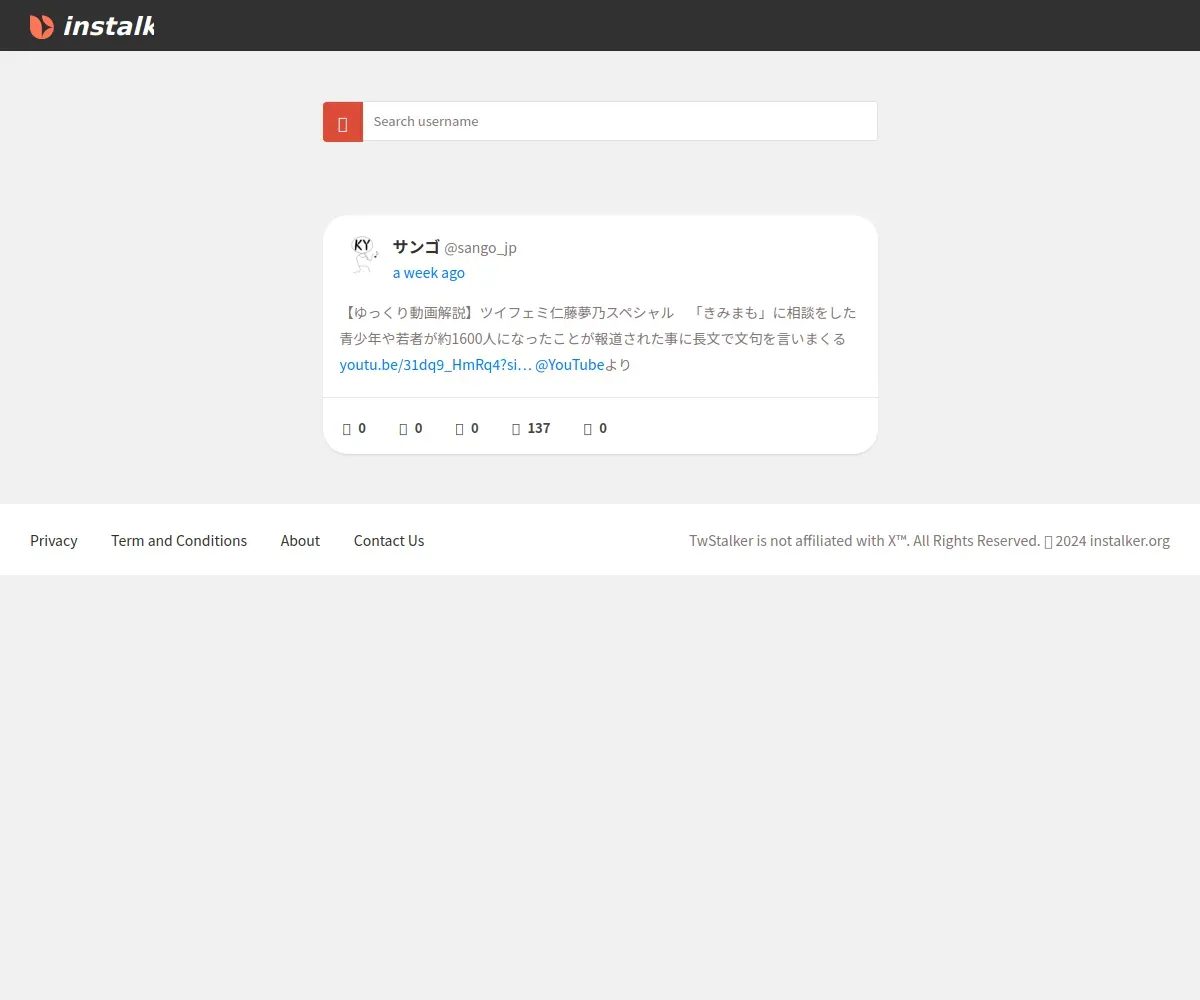Click the second stat icon showing 0

tap(403, 428)
